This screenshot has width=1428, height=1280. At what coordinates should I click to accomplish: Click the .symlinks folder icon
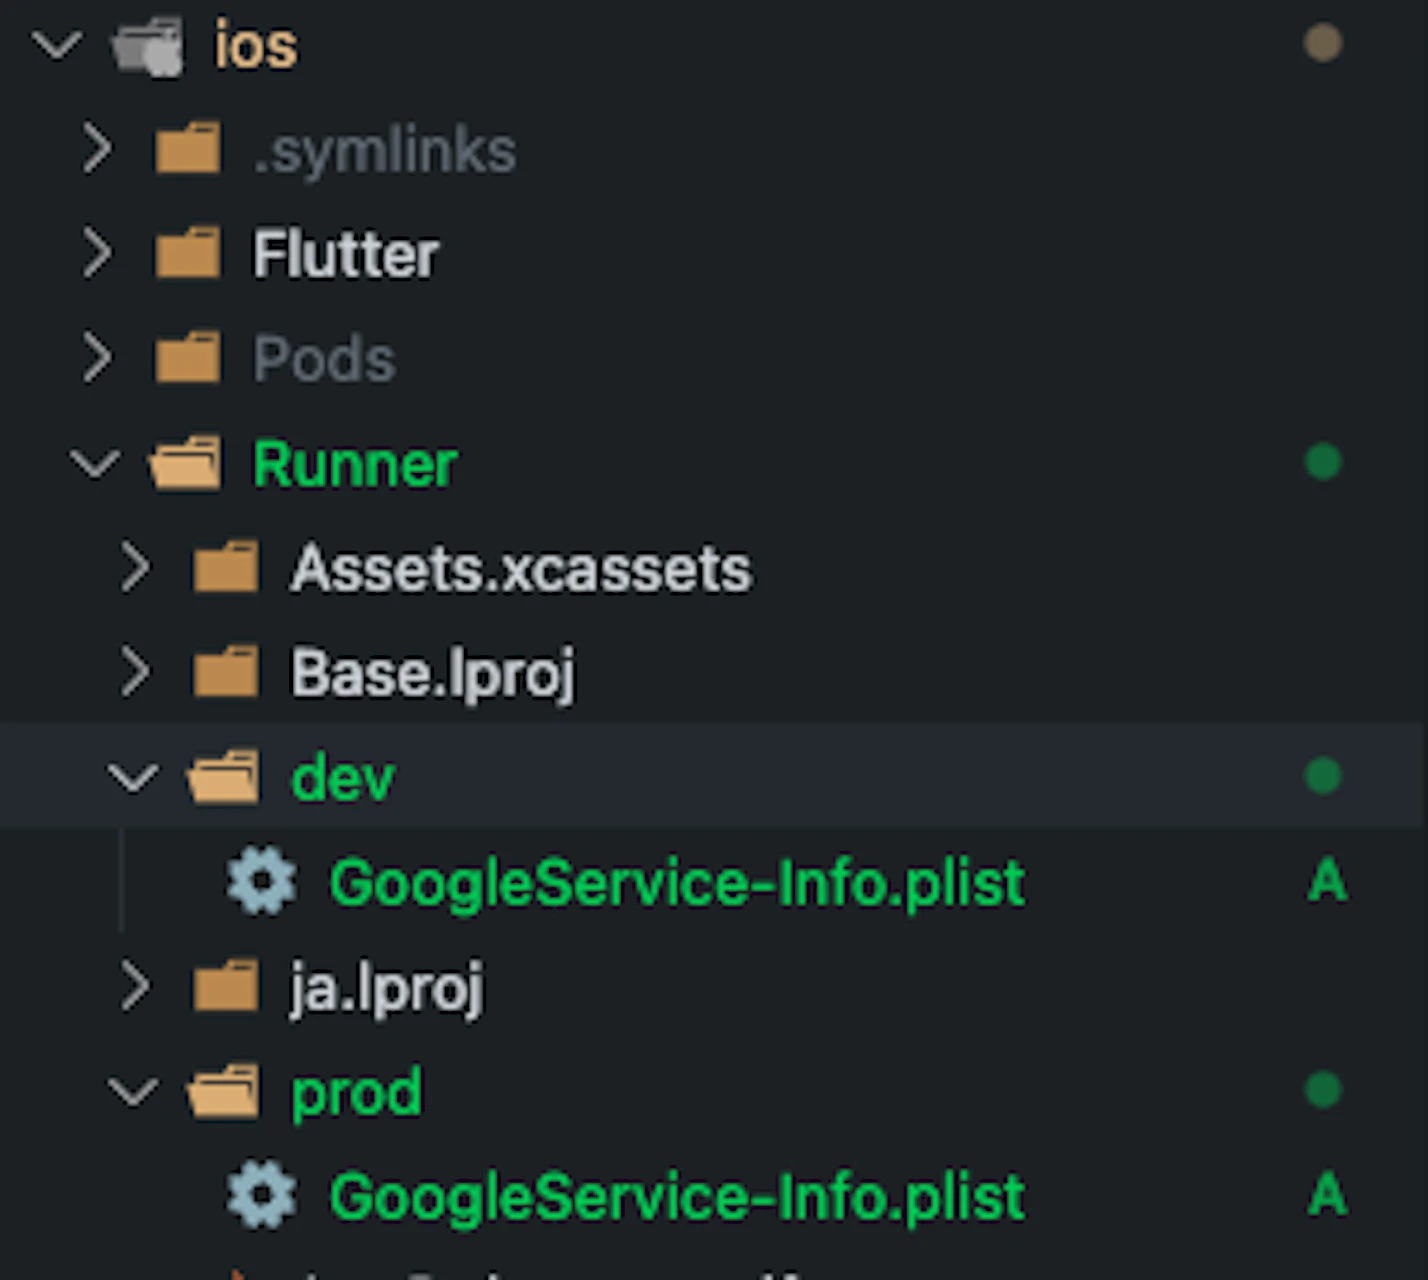coord(188,149)
